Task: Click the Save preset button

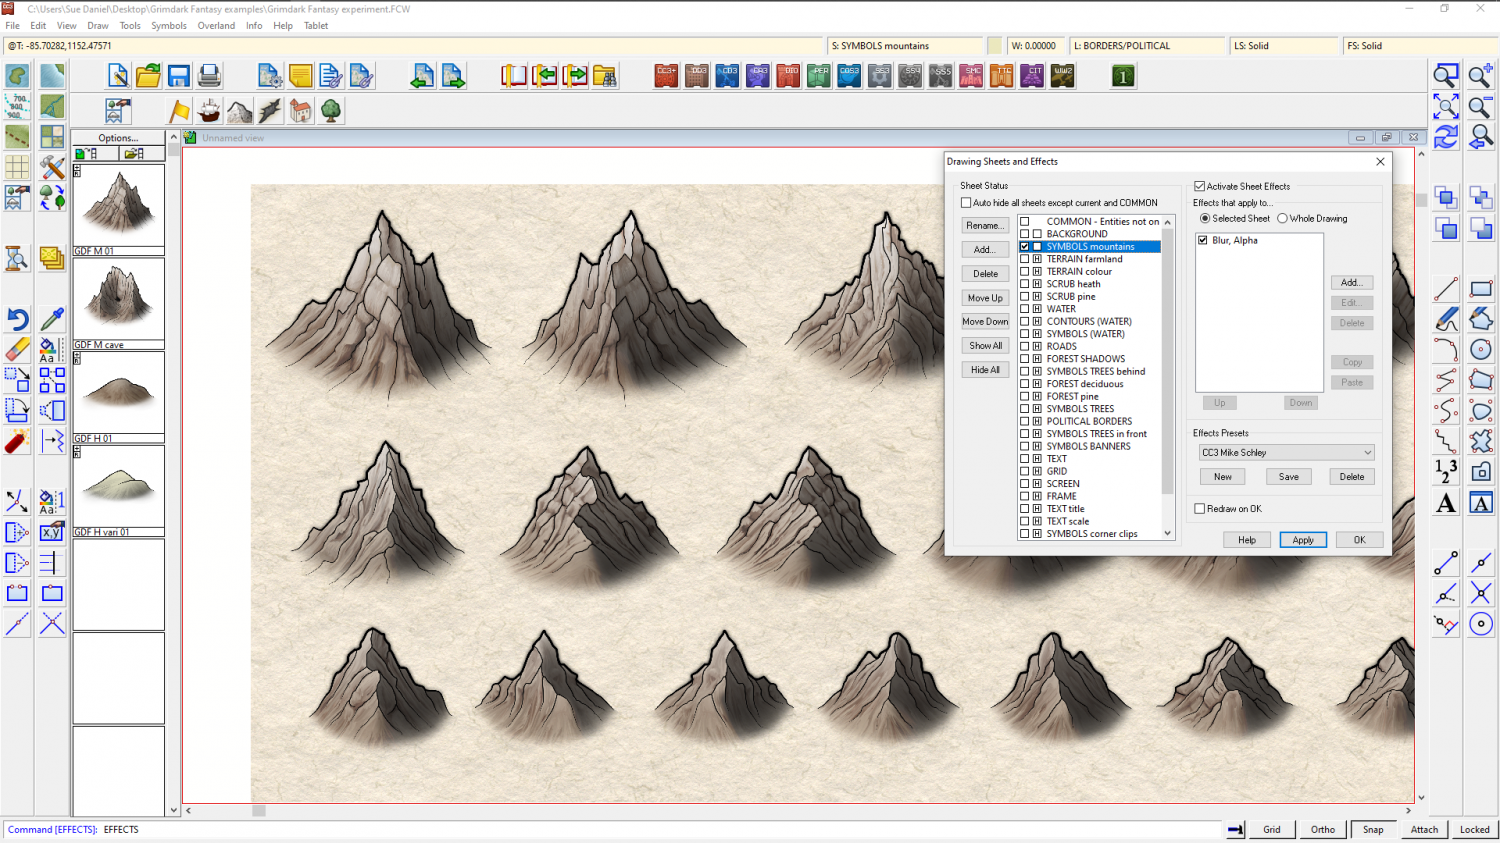Action: (1289, 477)
